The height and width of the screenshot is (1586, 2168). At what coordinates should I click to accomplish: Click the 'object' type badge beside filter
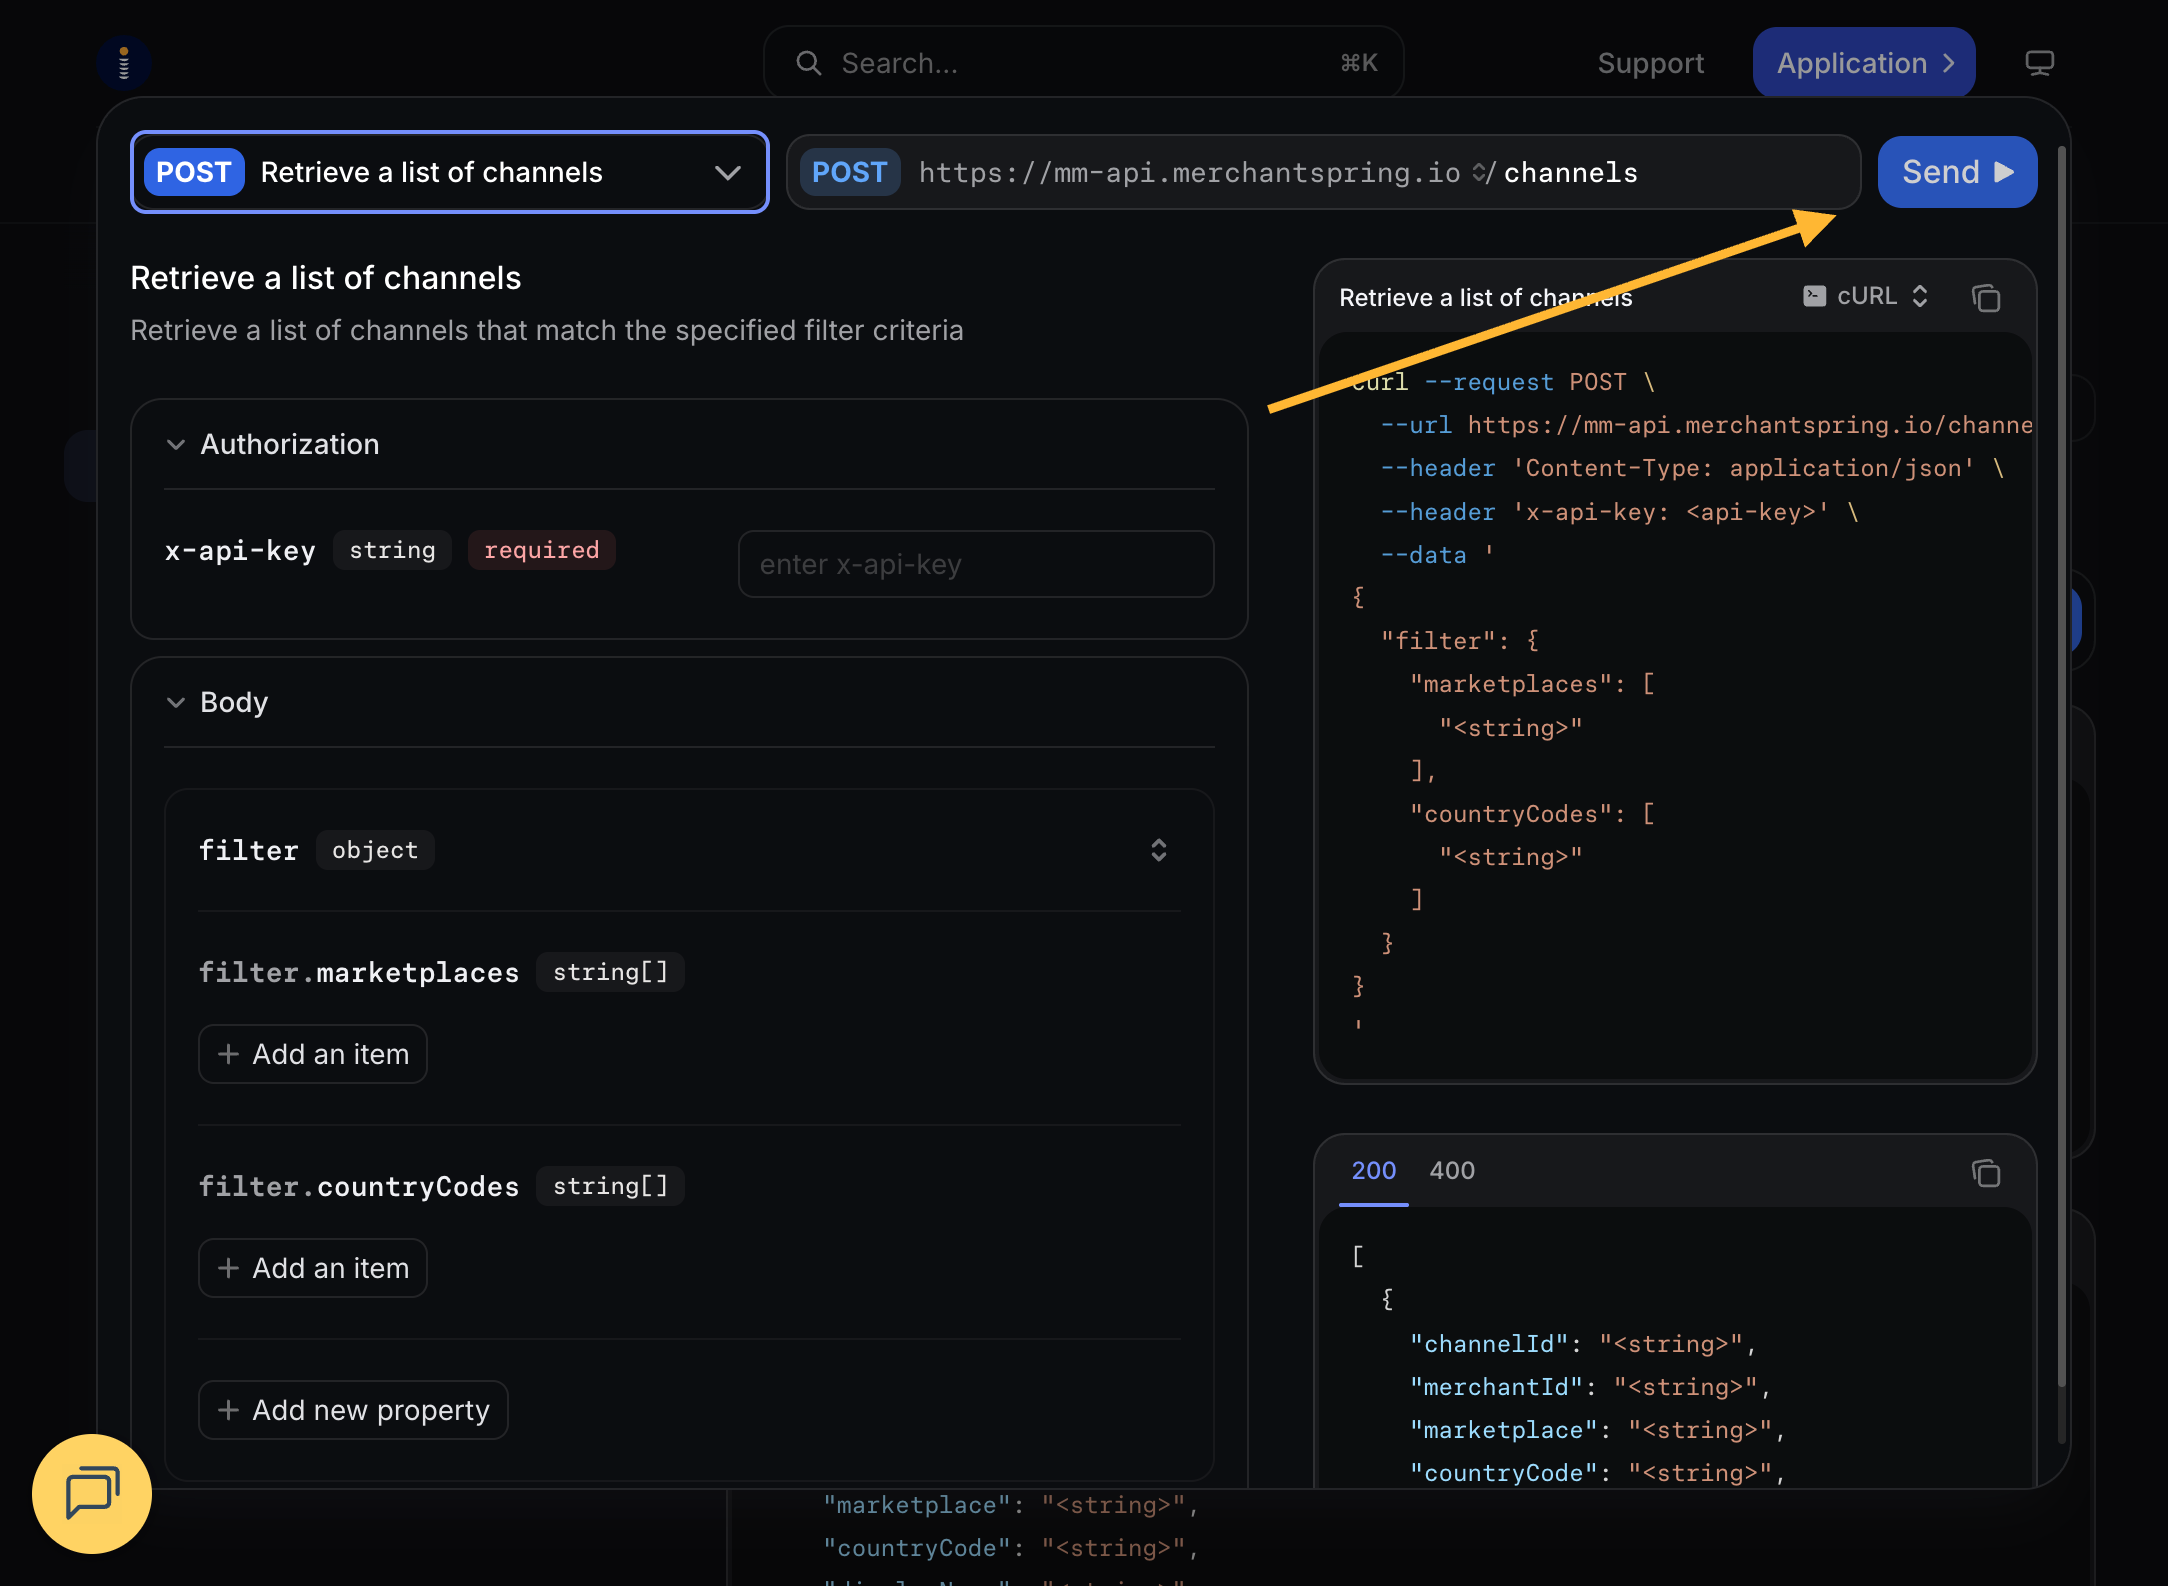point(375,850)
